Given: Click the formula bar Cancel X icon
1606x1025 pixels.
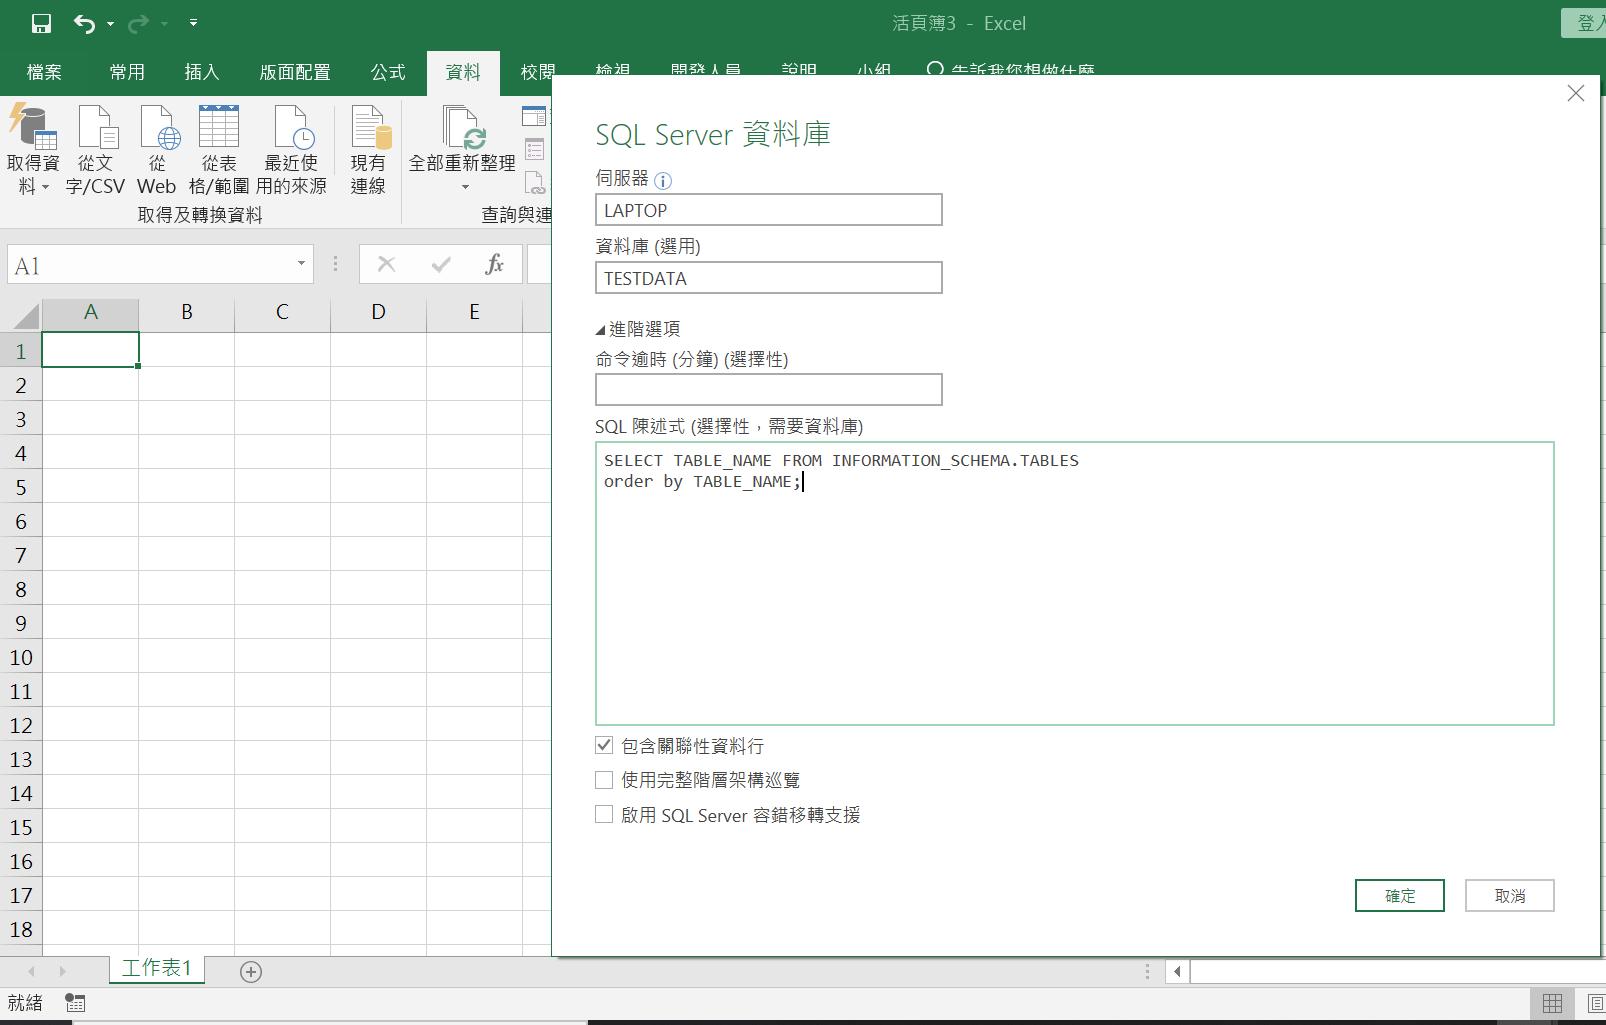Looking at the screenshot, I should 386,265.
